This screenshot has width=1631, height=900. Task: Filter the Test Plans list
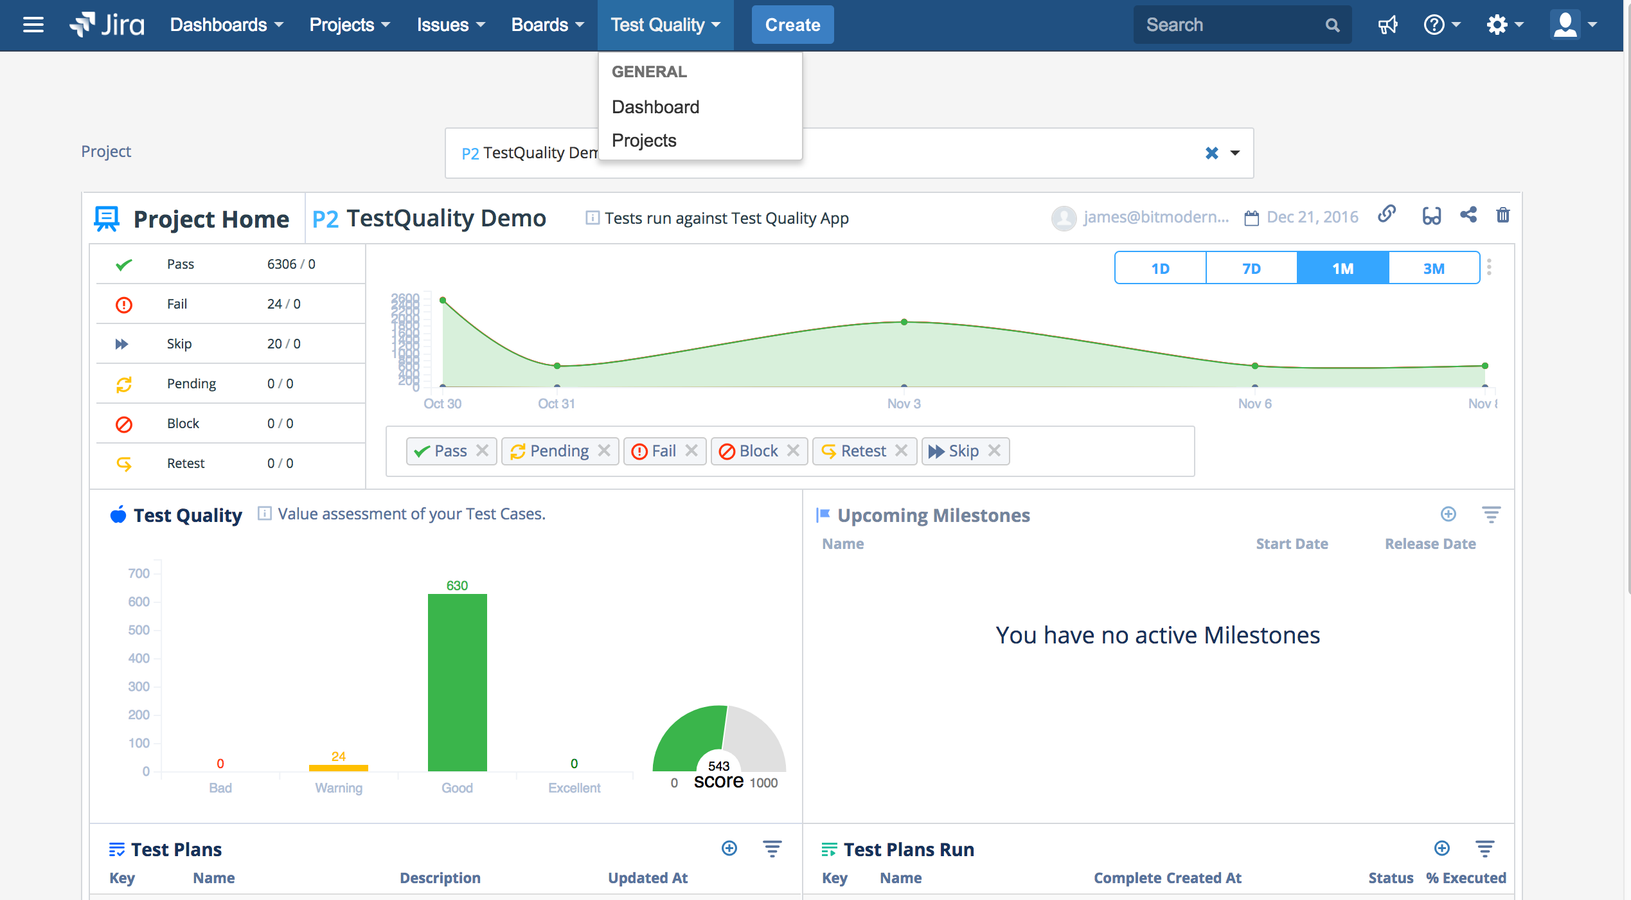772,848
